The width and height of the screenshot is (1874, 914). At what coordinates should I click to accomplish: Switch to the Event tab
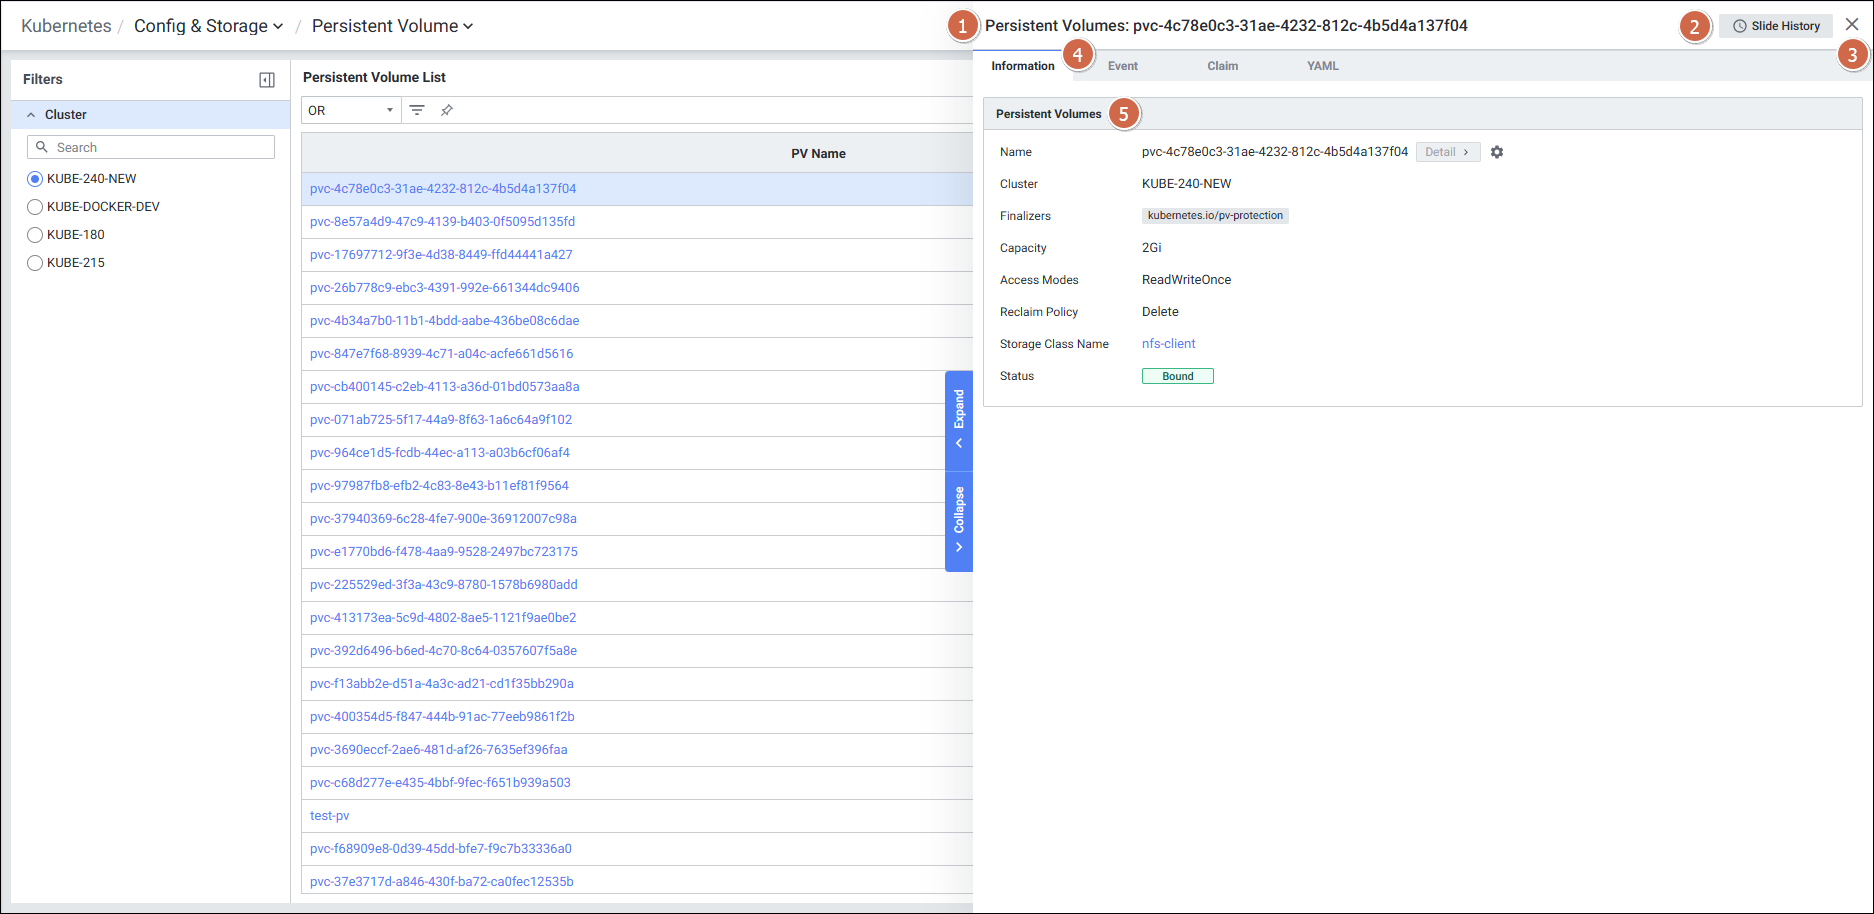pyautogui.click(x=1122, y=66)
